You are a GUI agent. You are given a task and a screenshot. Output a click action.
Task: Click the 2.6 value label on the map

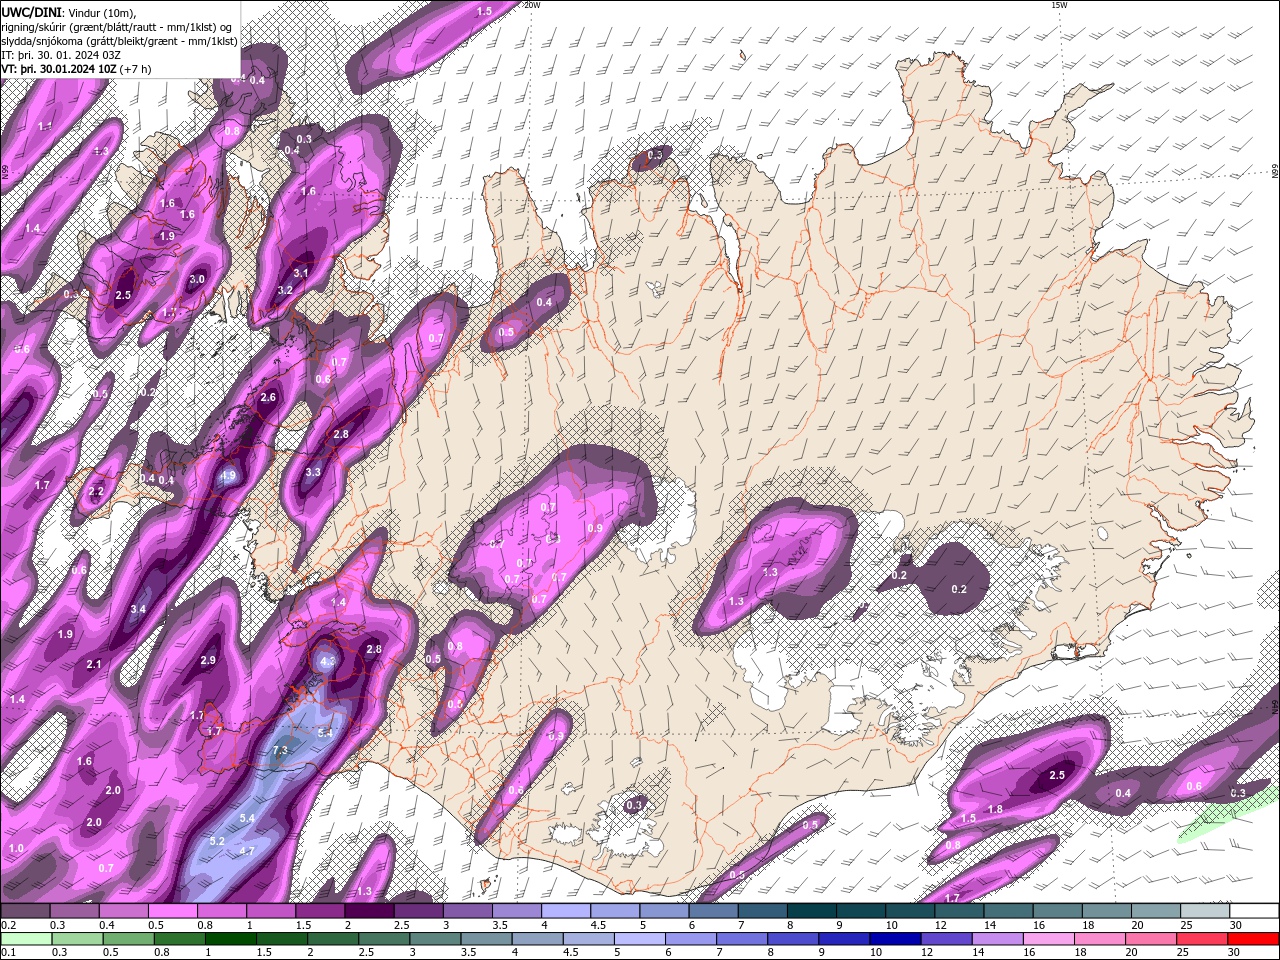click(x=268, y=397)
